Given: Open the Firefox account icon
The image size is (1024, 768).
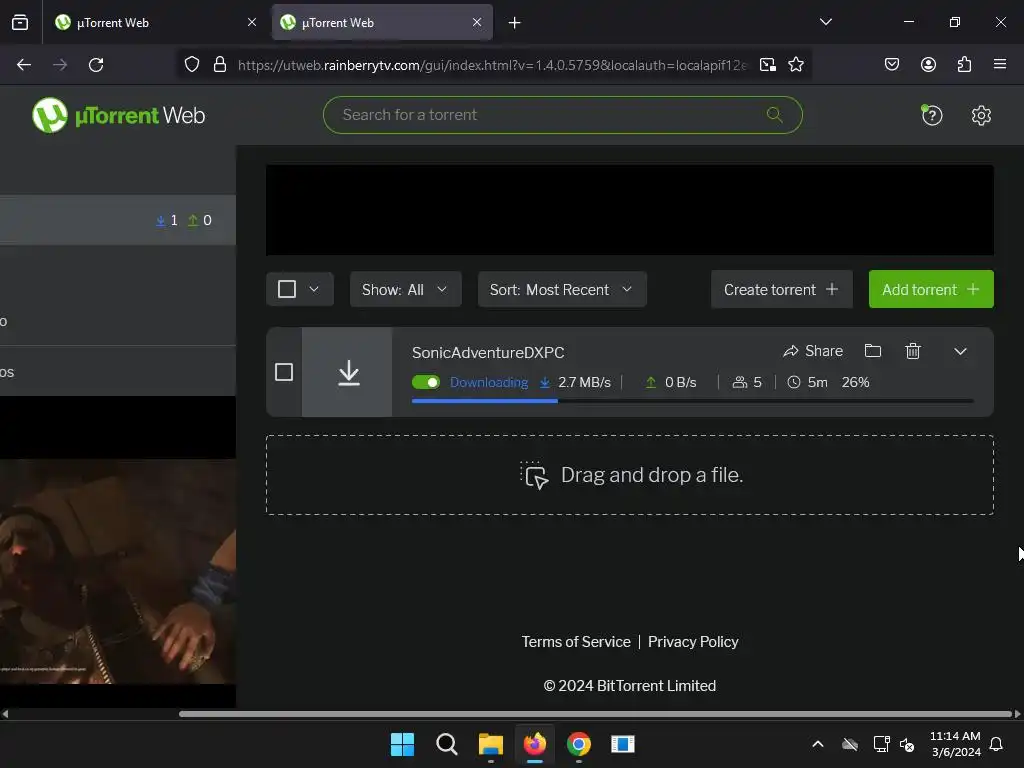Looking at the screenshot, I should [928, 65].
